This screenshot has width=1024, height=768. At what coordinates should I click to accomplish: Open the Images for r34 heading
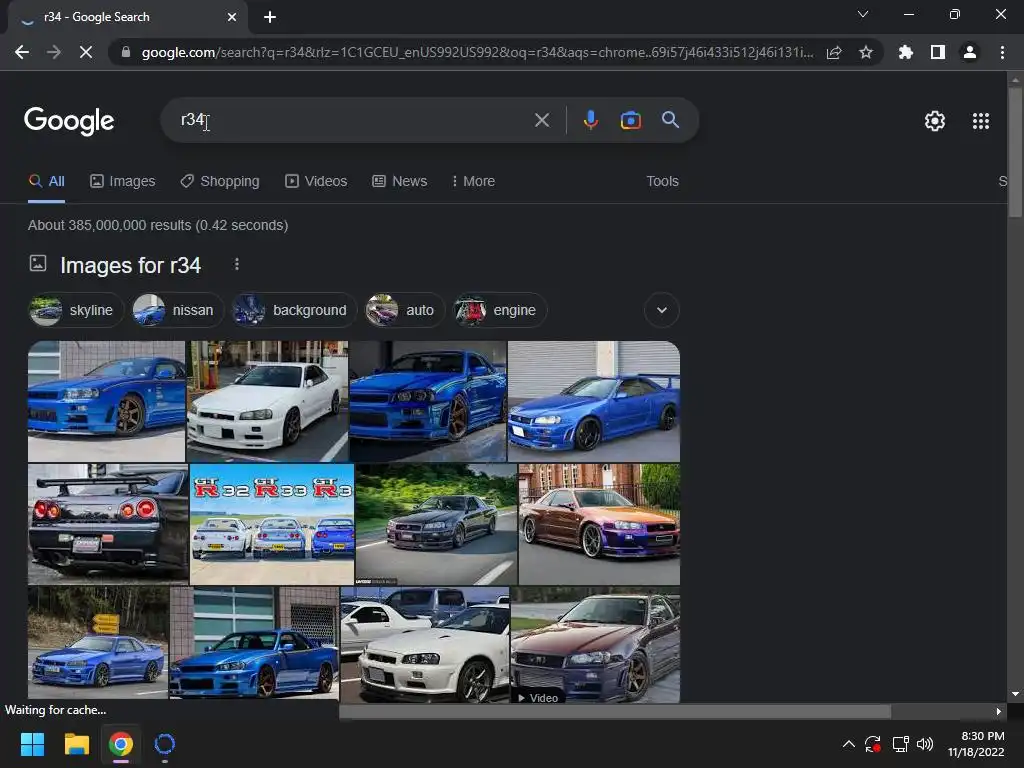click(x=131, y=265)
